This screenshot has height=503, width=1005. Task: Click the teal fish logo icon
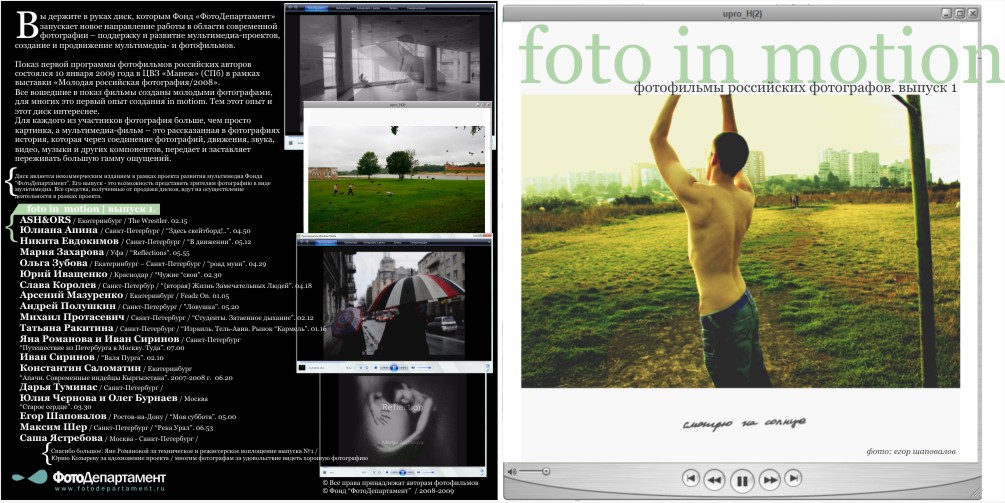click(x=30, y=477)
